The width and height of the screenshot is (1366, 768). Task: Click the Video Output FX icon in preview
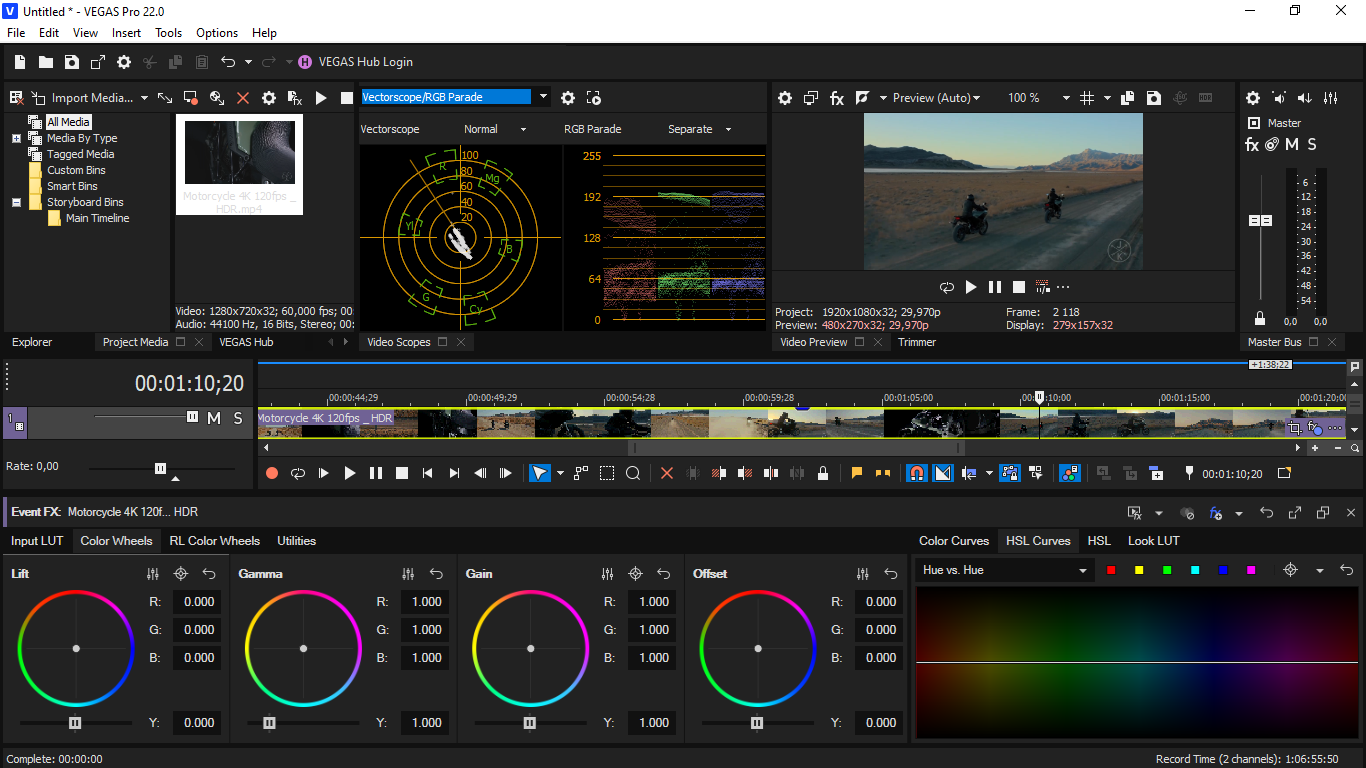pyautogui.click(x=837, y=98)
